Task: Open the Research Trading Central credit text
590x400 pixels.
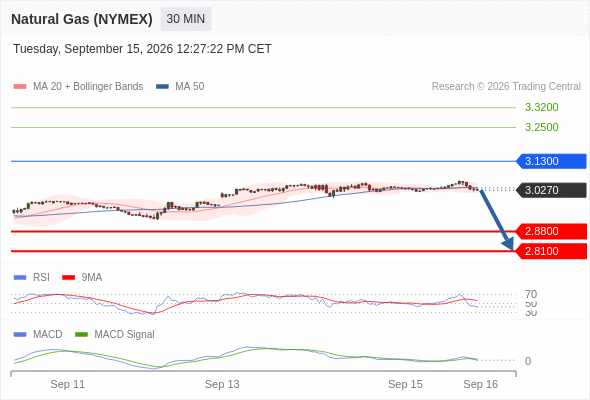Action: pyautogui.click(x=506, y=87)
